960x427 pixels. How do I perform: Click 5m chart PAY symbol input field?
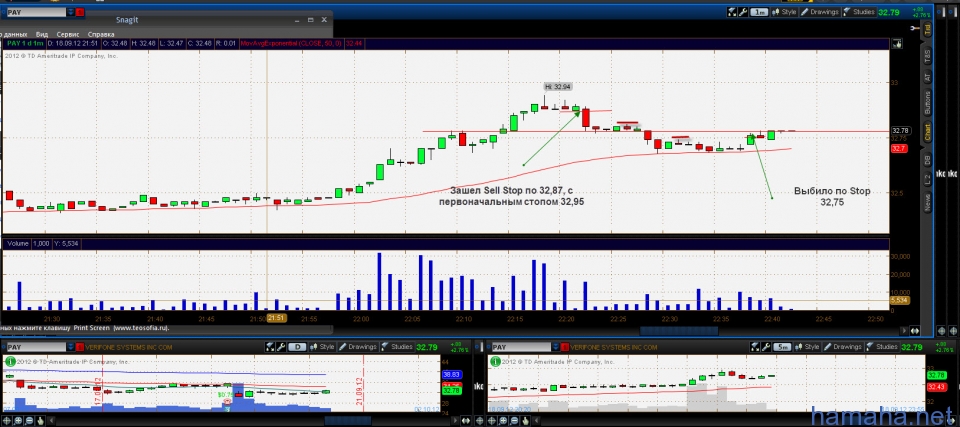[521, 347]
